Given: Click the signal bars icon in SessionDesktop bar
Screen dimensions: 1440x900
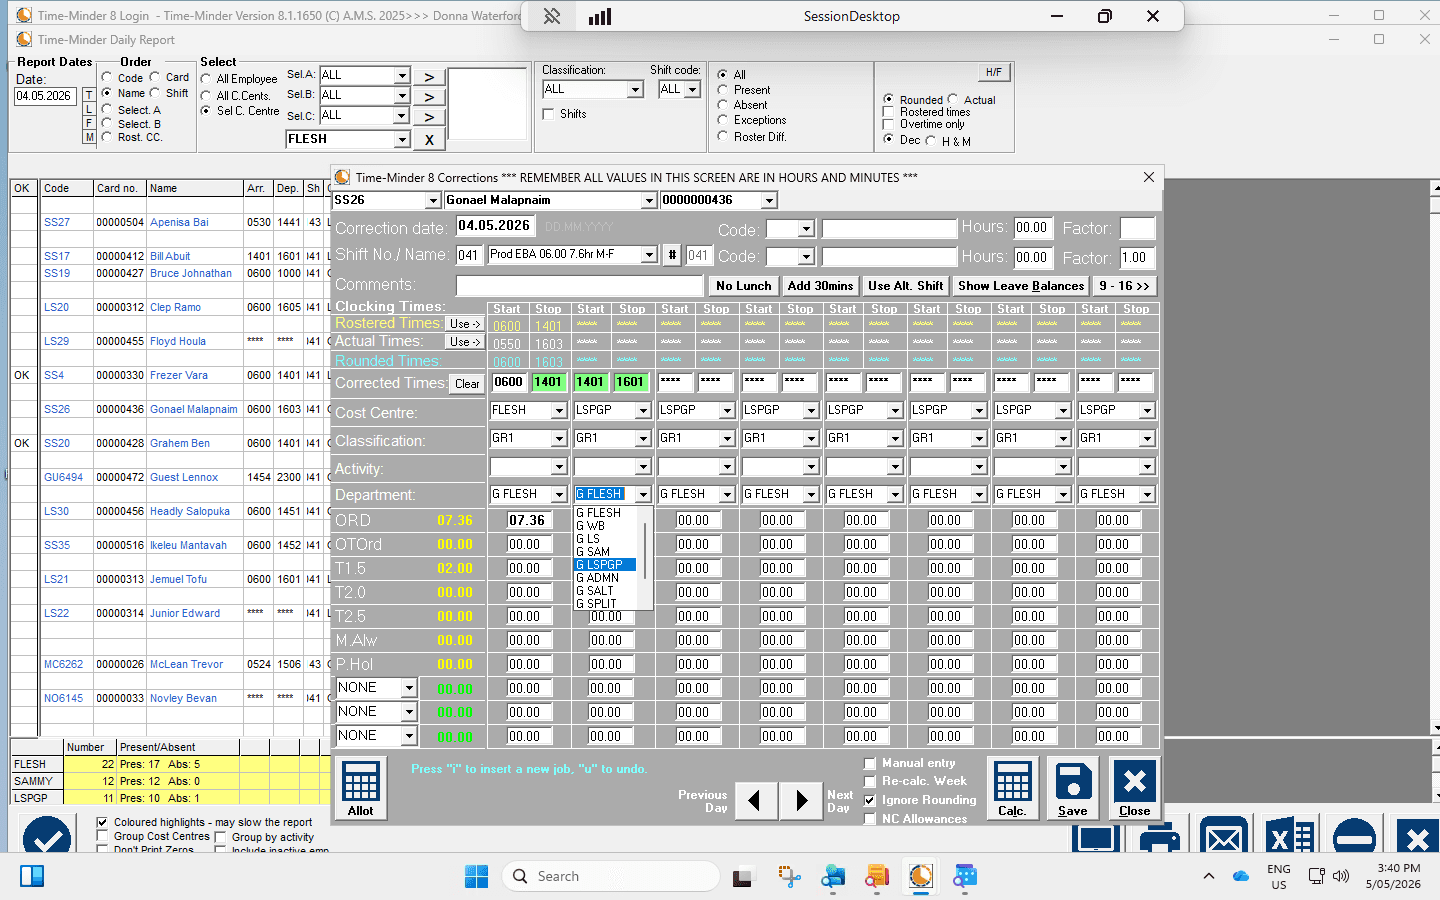Looking at the screenshot, I should [600, 17].
